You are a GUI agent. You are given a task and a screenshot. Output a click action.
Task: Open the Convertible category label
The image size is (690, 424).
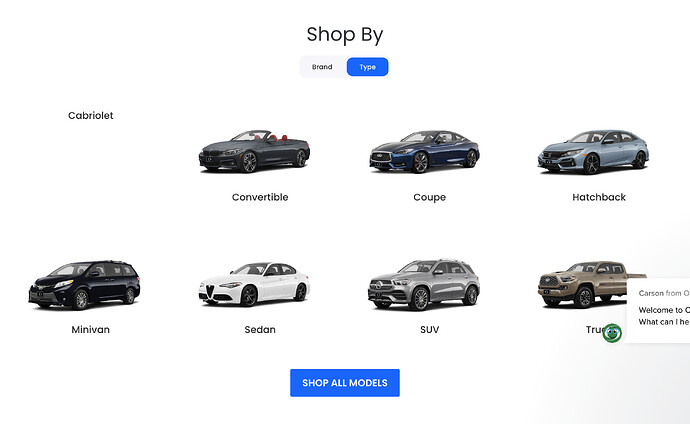point(260,197)
